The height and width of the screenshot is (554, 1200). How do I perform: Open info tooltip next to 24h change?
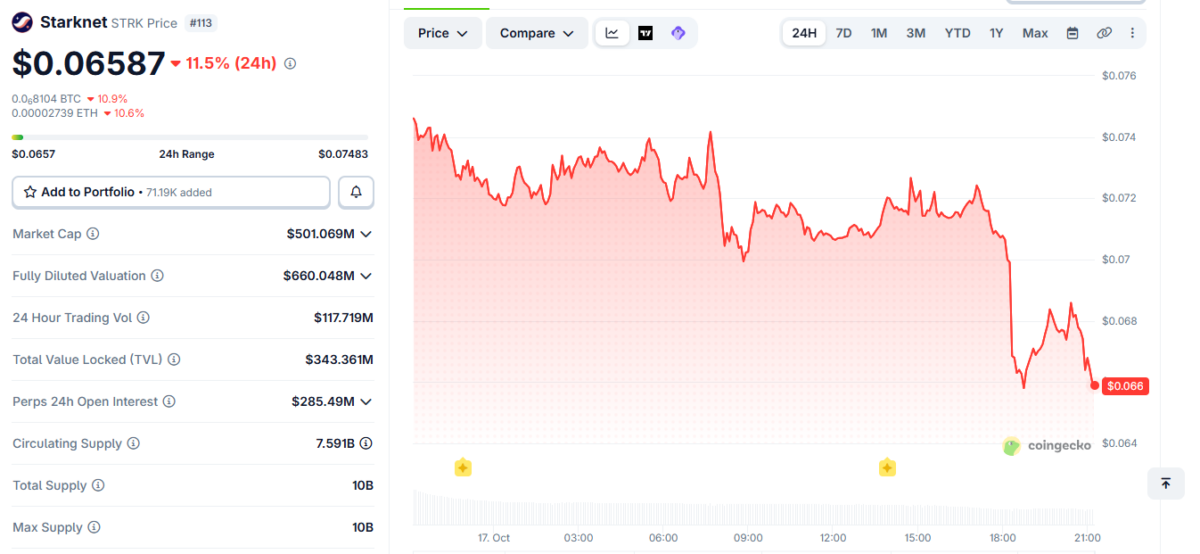coord(290,63)
